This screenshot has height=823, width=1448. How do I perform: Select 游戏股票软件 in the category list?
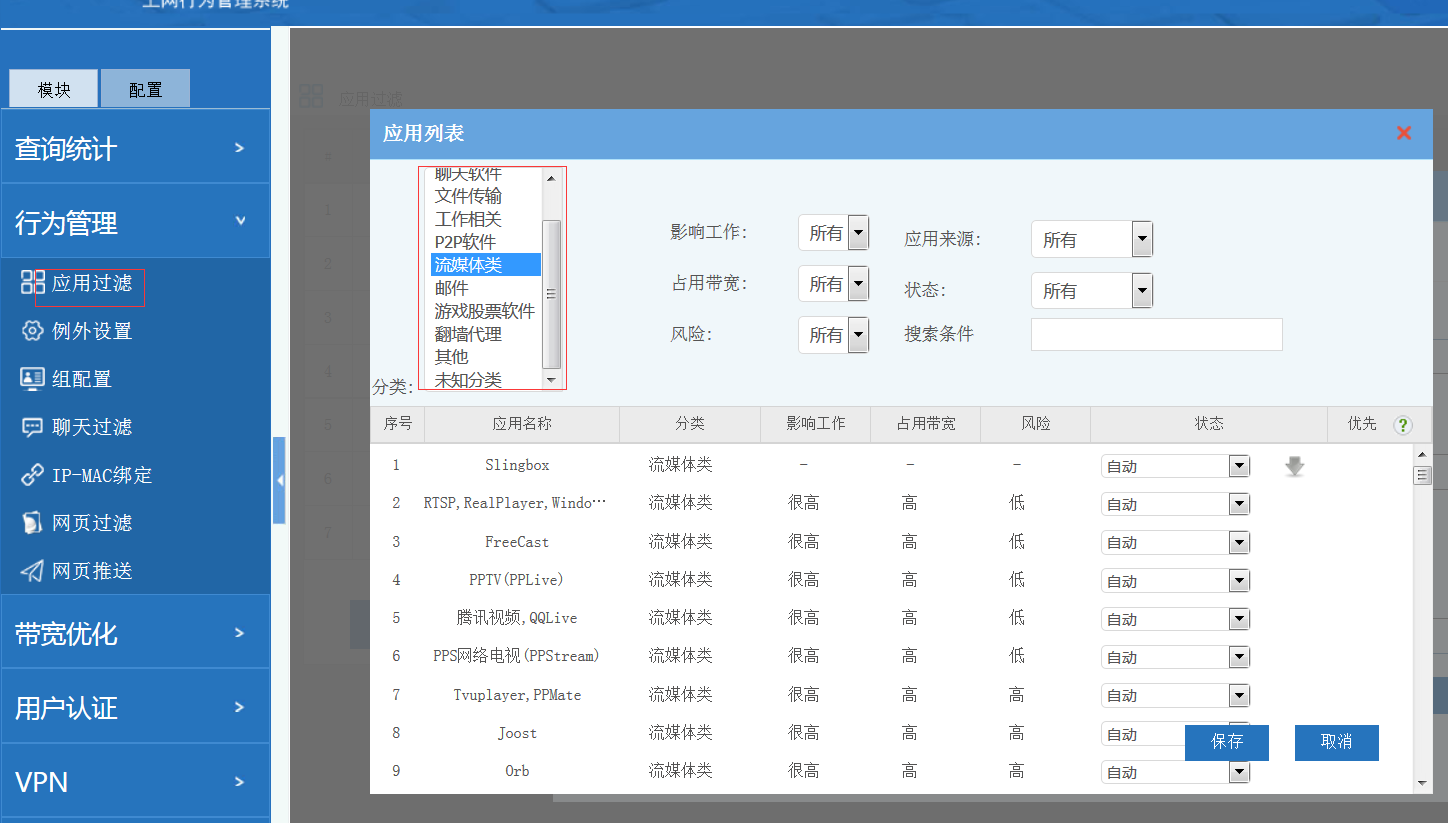tap(485, 311)
